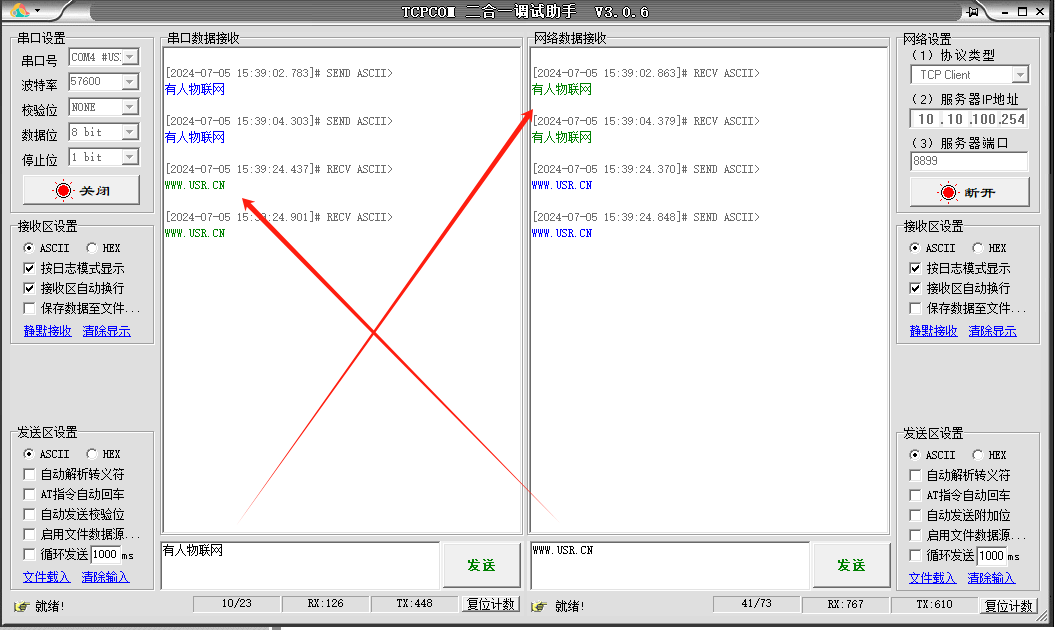This screenshot has width=1055, height=630.
Task: Select HEX in serial send settings
Action: pos(92,454)
